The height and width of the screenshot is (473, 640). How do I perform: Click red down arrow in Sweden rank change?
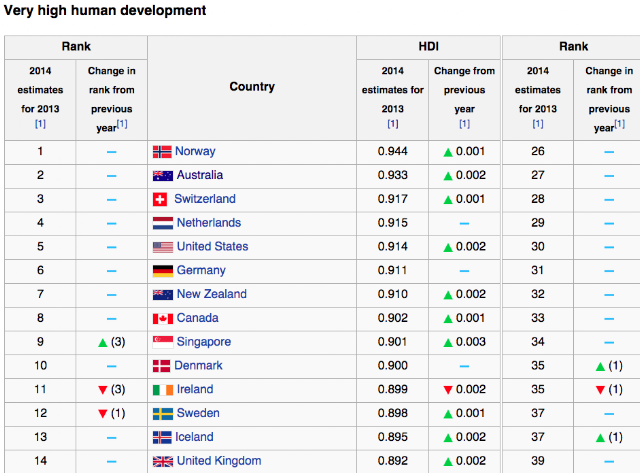(103, 414)
